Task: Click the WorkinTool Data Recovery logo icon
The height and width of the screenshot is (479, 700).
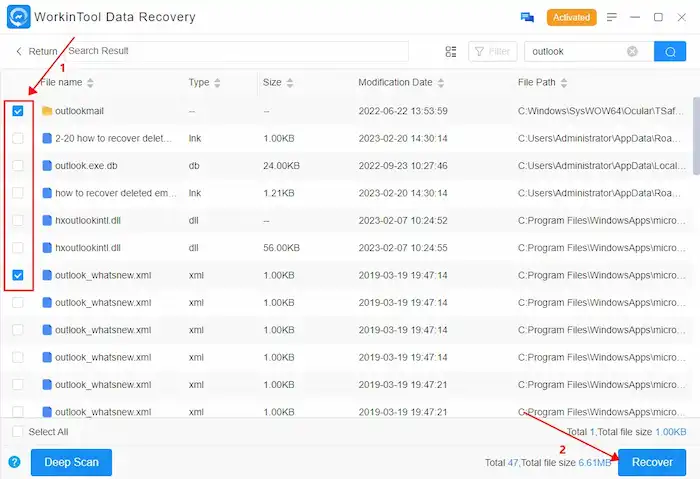Action: point(19,17)
